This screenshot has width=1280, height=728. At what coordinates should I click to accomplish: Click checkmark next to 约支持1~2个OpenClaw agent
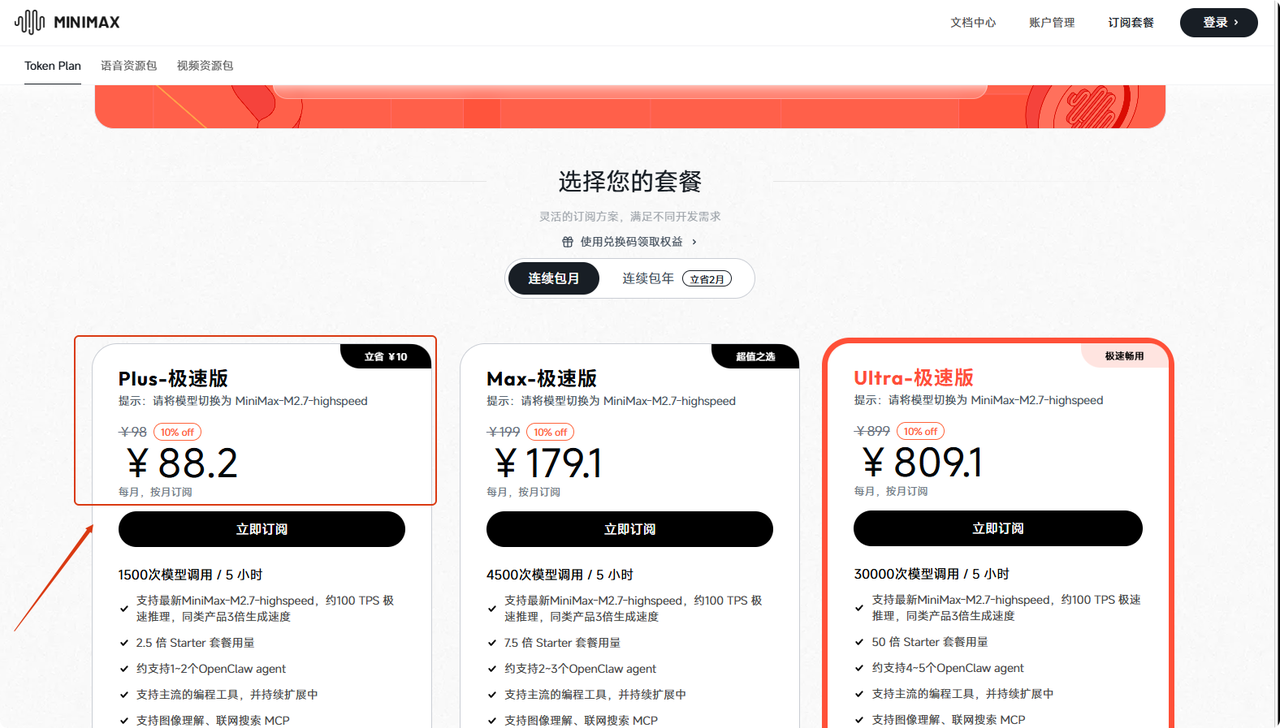point(124,669)
